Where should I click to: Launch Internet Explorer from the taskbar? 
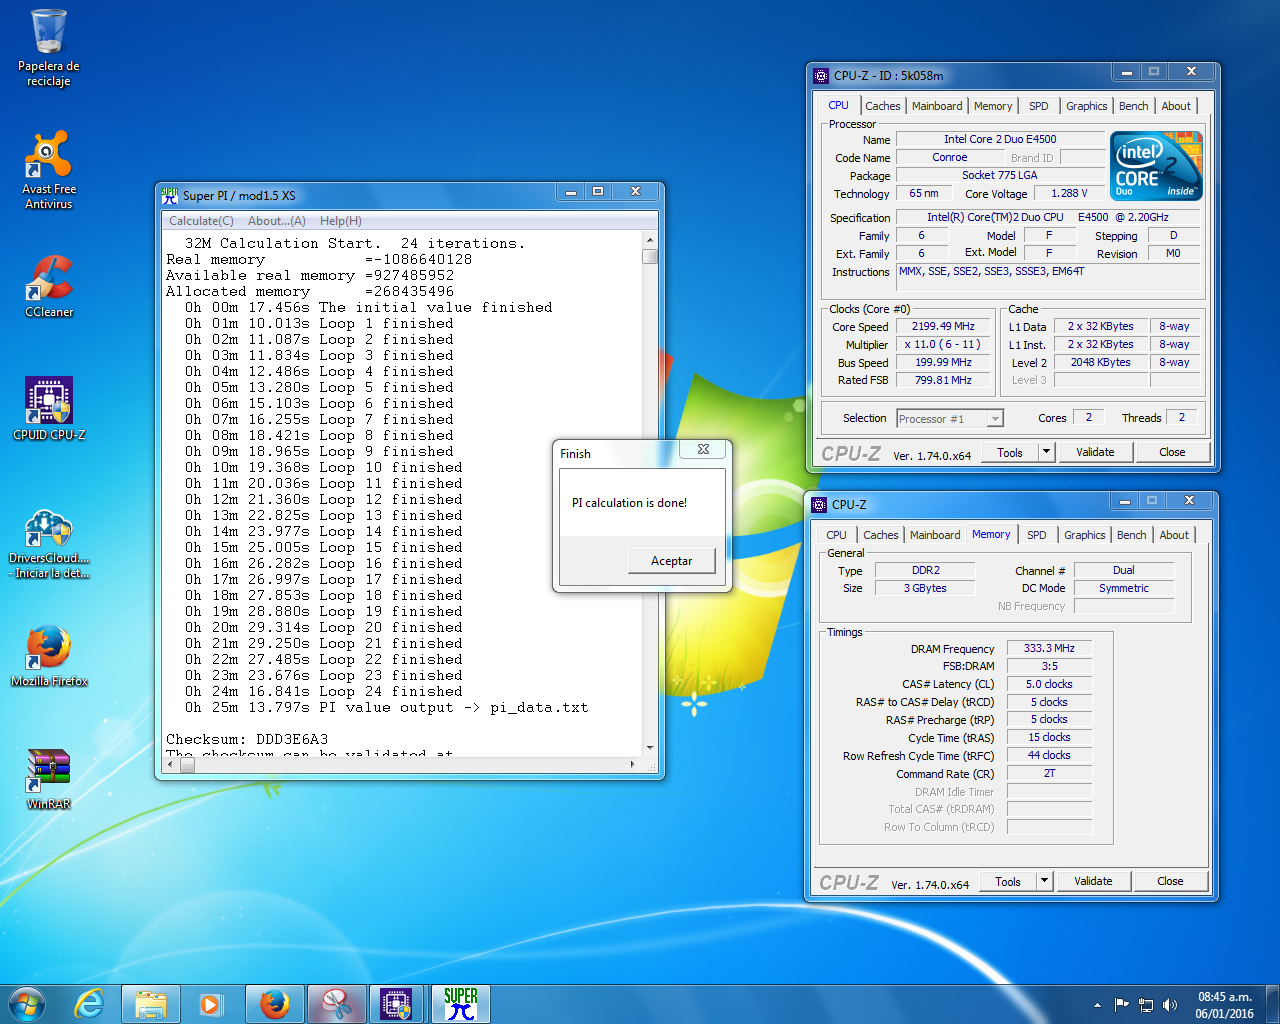click(x=90, y=1004)
